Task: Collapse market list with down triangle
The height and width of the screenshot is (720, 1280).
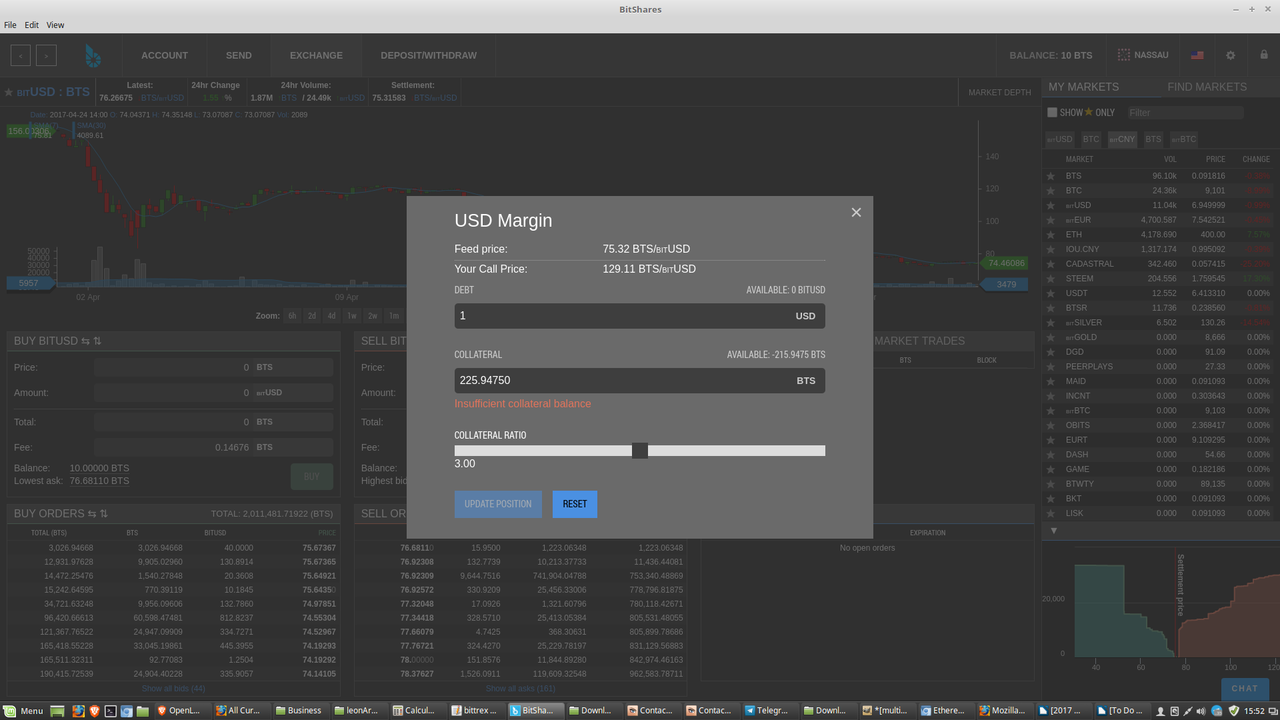Action: pos(1053,531)
